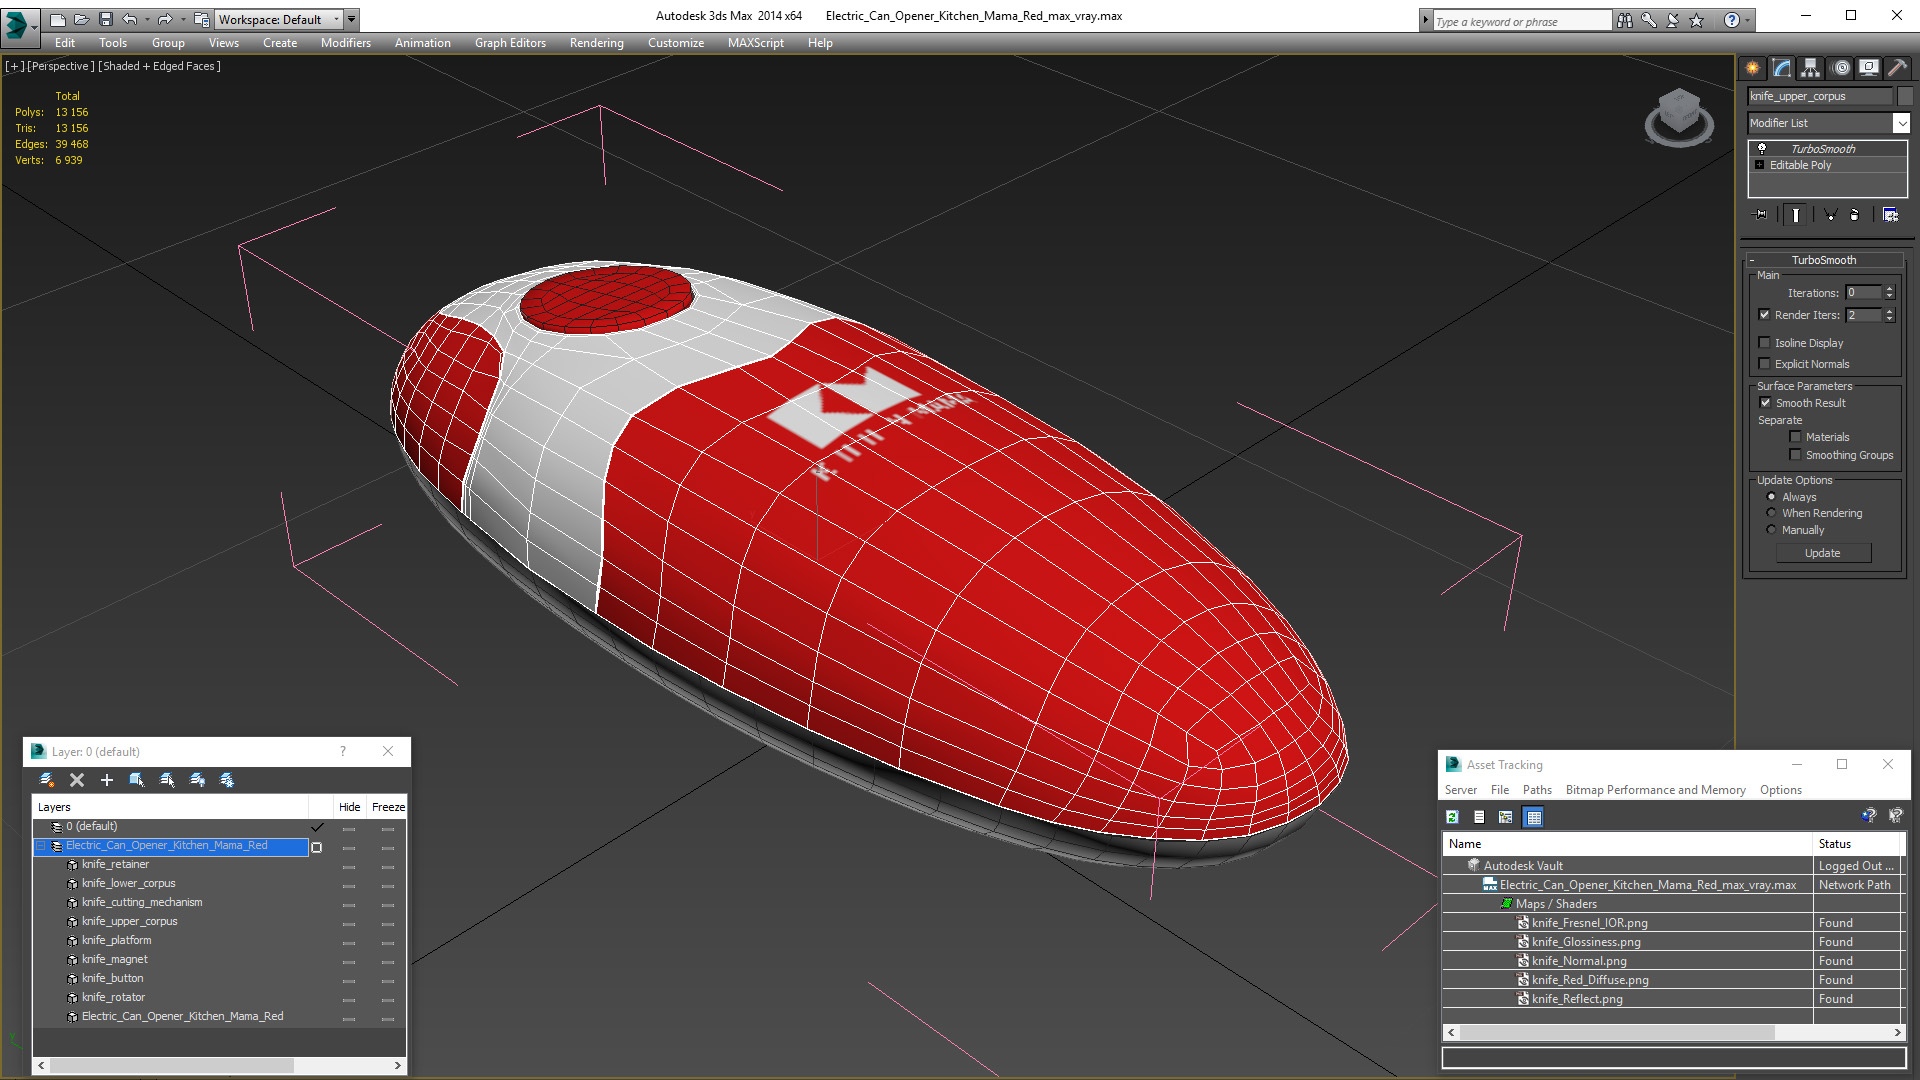Open the Help question-mark dropdown
This screenshot has height=1080, width=1920.
1748,20
